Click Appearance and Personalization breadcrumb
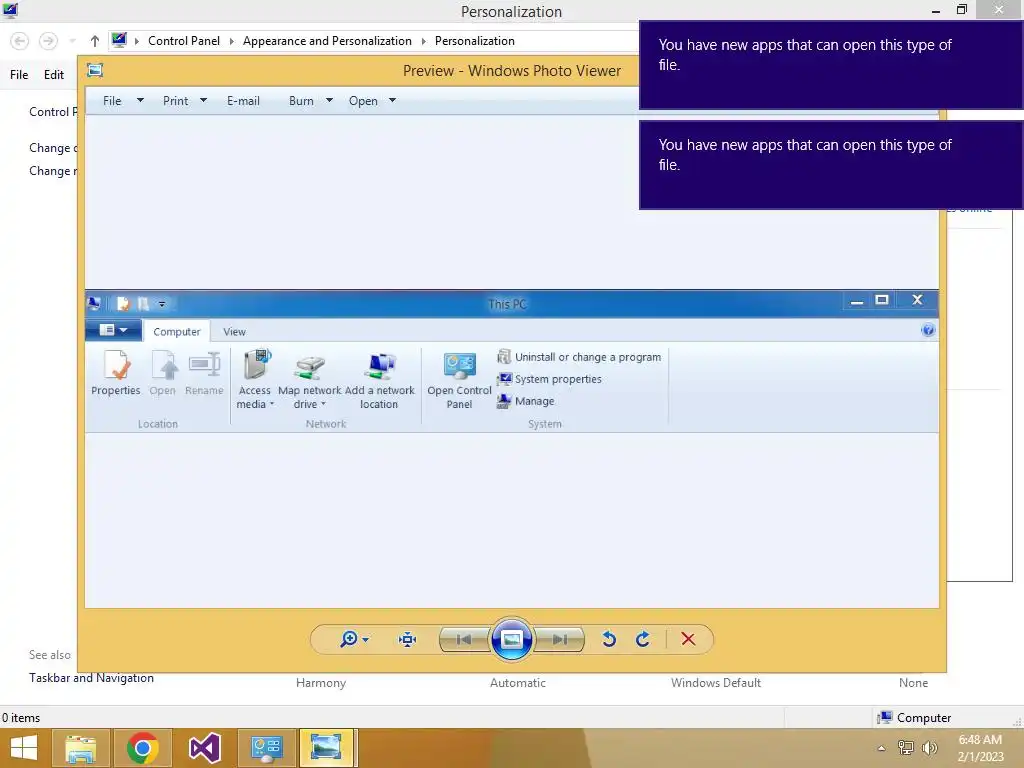The height and width of the screenshot is (768, 1024). [327, 40]
